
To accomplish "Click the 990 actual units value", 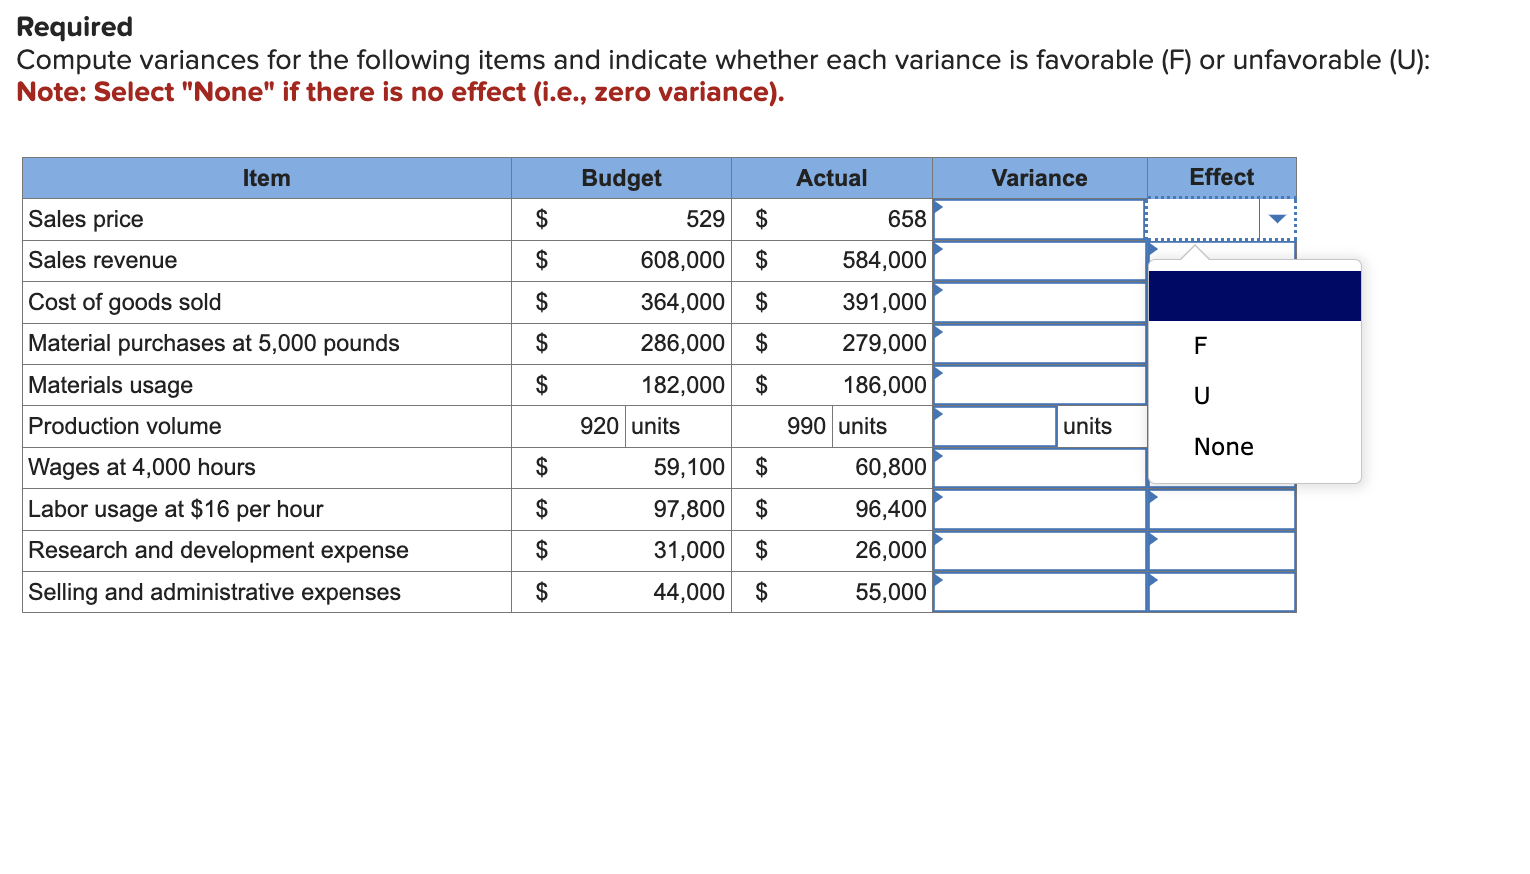I will click(x=806, y=426).
